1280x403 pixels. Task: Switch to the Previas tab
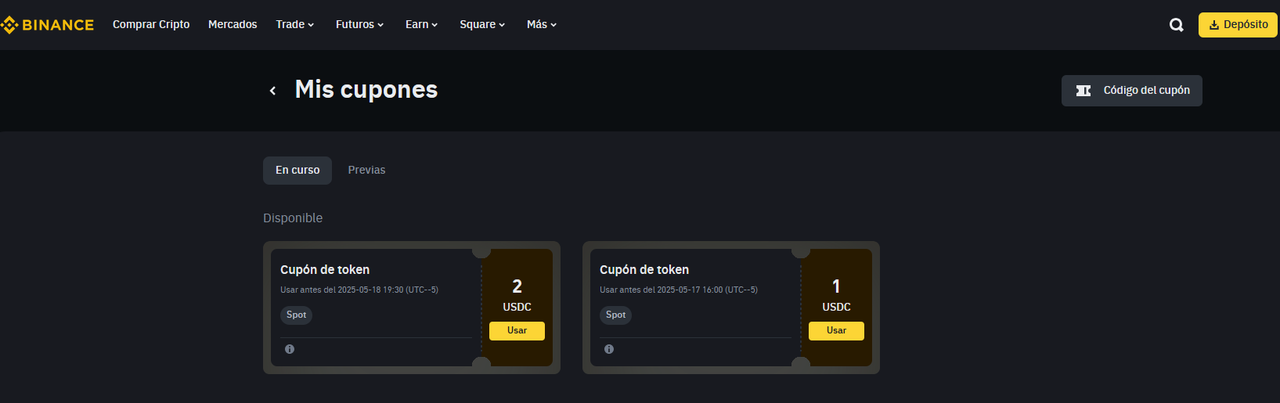pyautogui.click(x=366, y=170)
